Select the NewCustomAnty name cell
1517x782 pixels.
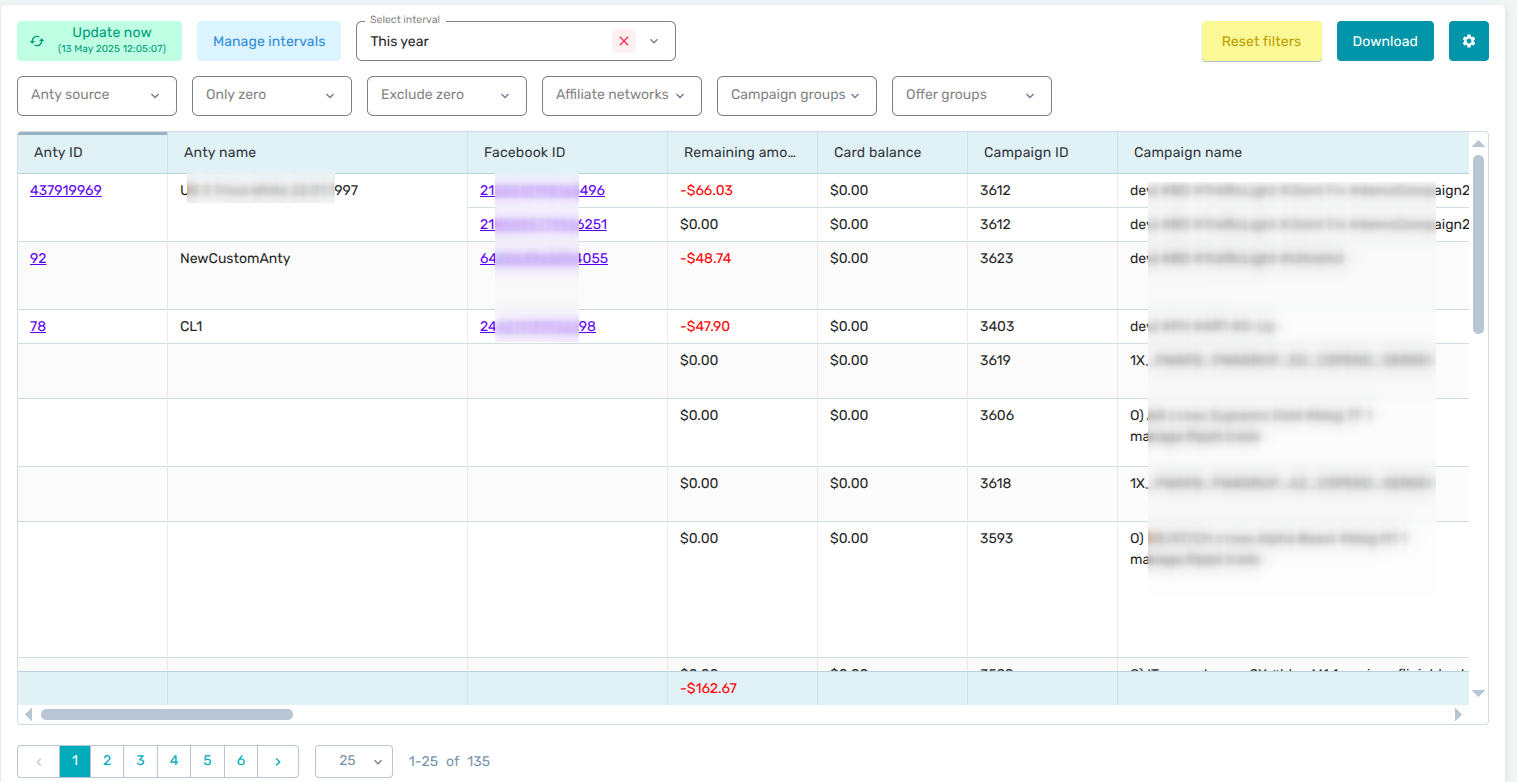[317, 275]
